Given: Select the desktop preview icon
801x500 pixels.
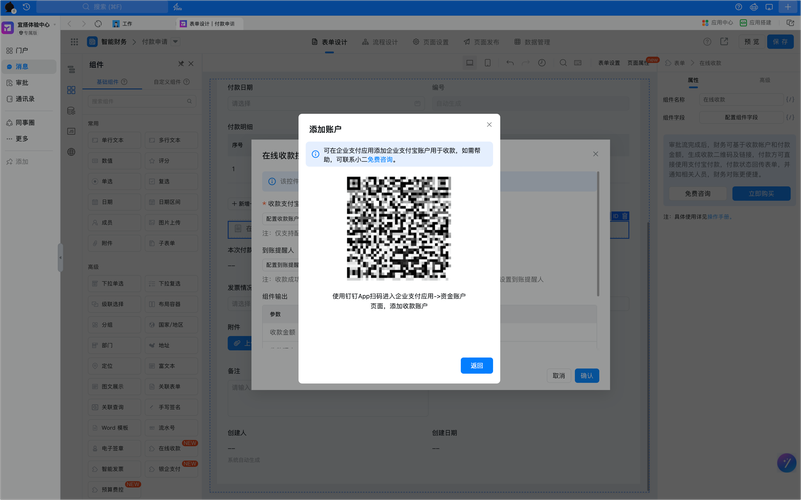Looking at the screenshot, I should [x=469, y=63].
